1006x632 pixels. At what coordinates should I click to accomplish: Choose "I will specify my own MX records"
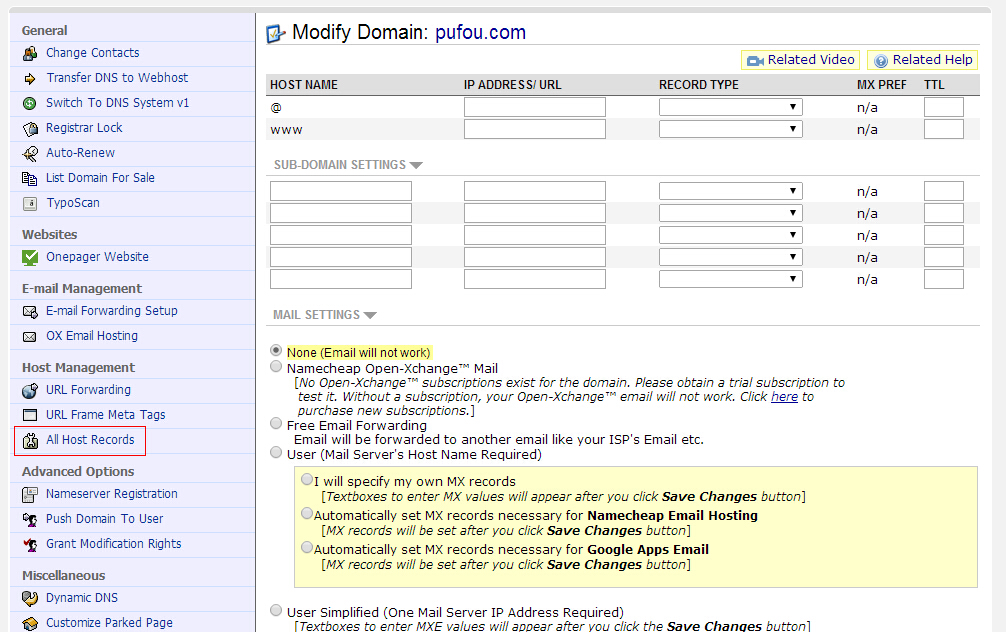click(x=307, y=480)
